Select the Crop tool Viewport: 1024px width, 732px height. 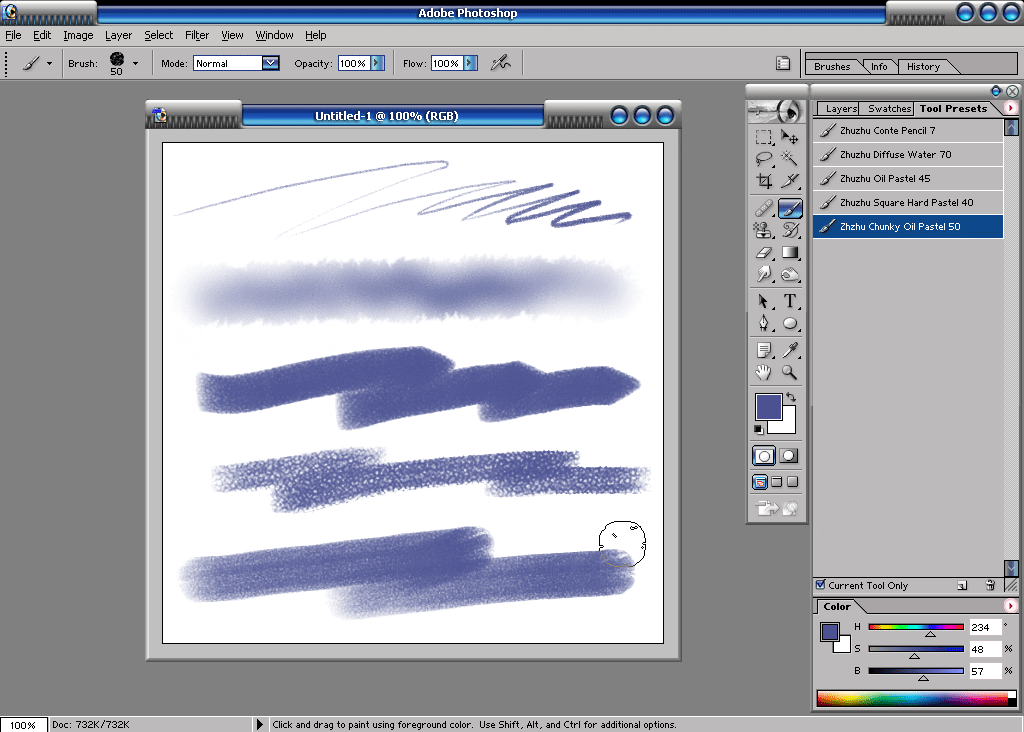pyautogui.click(x=763, y=181)
